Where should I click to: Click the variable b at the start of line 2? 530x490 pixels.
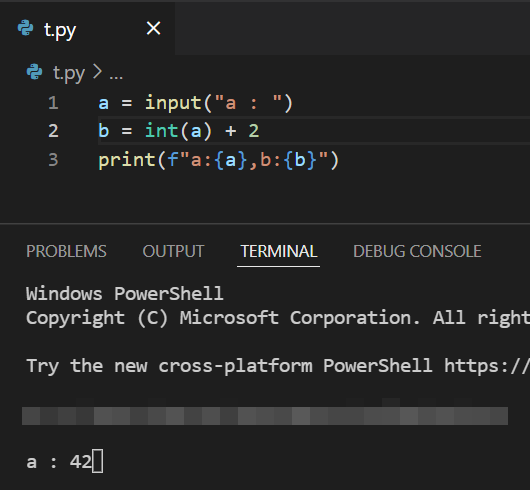pos(103,131)
